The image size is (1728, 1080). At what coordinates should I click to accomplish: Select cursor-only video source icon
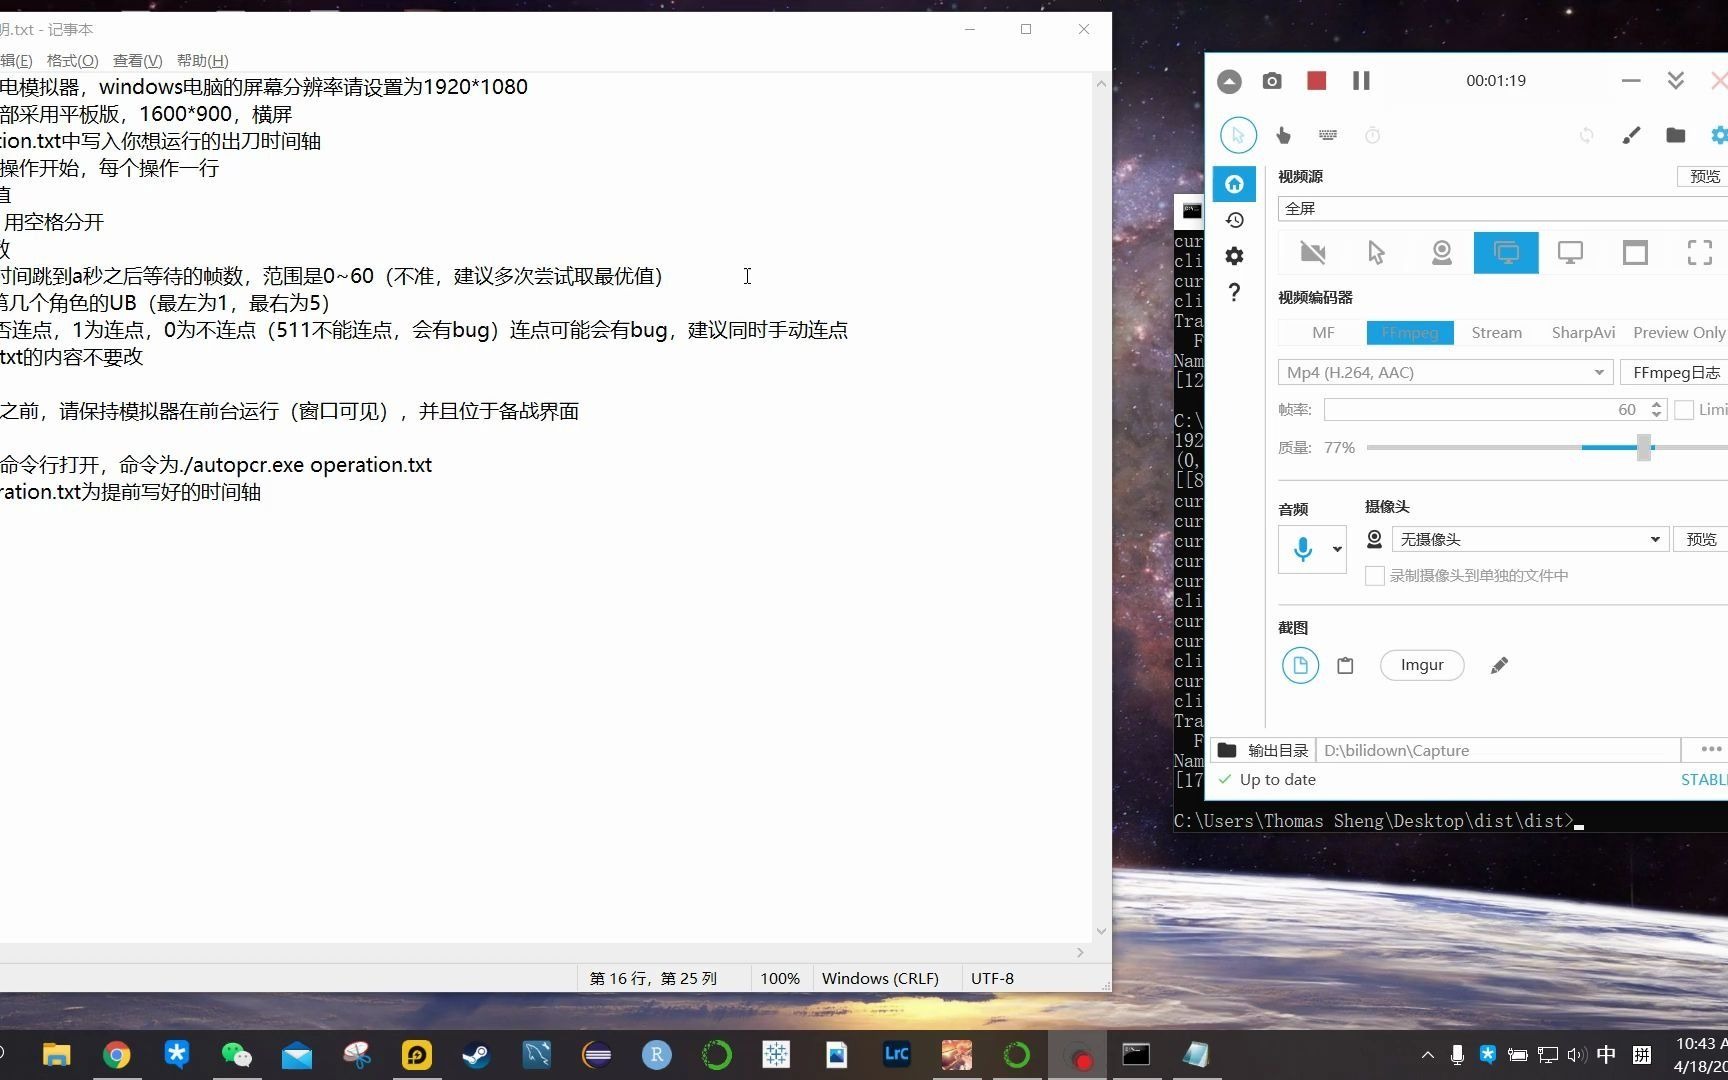[x=1377, y=253]
